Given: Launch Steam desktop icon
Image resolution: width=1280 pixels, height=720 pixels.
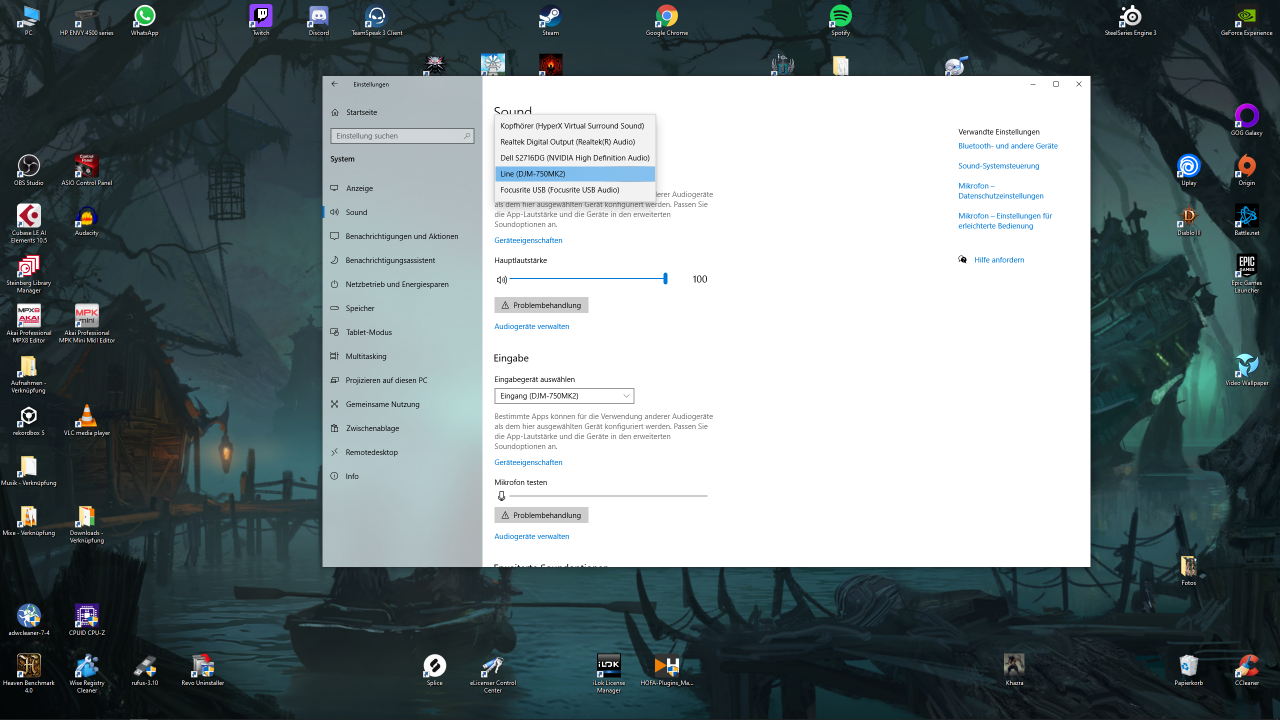Looking at the screenshot, I should [x=550, y=20].
